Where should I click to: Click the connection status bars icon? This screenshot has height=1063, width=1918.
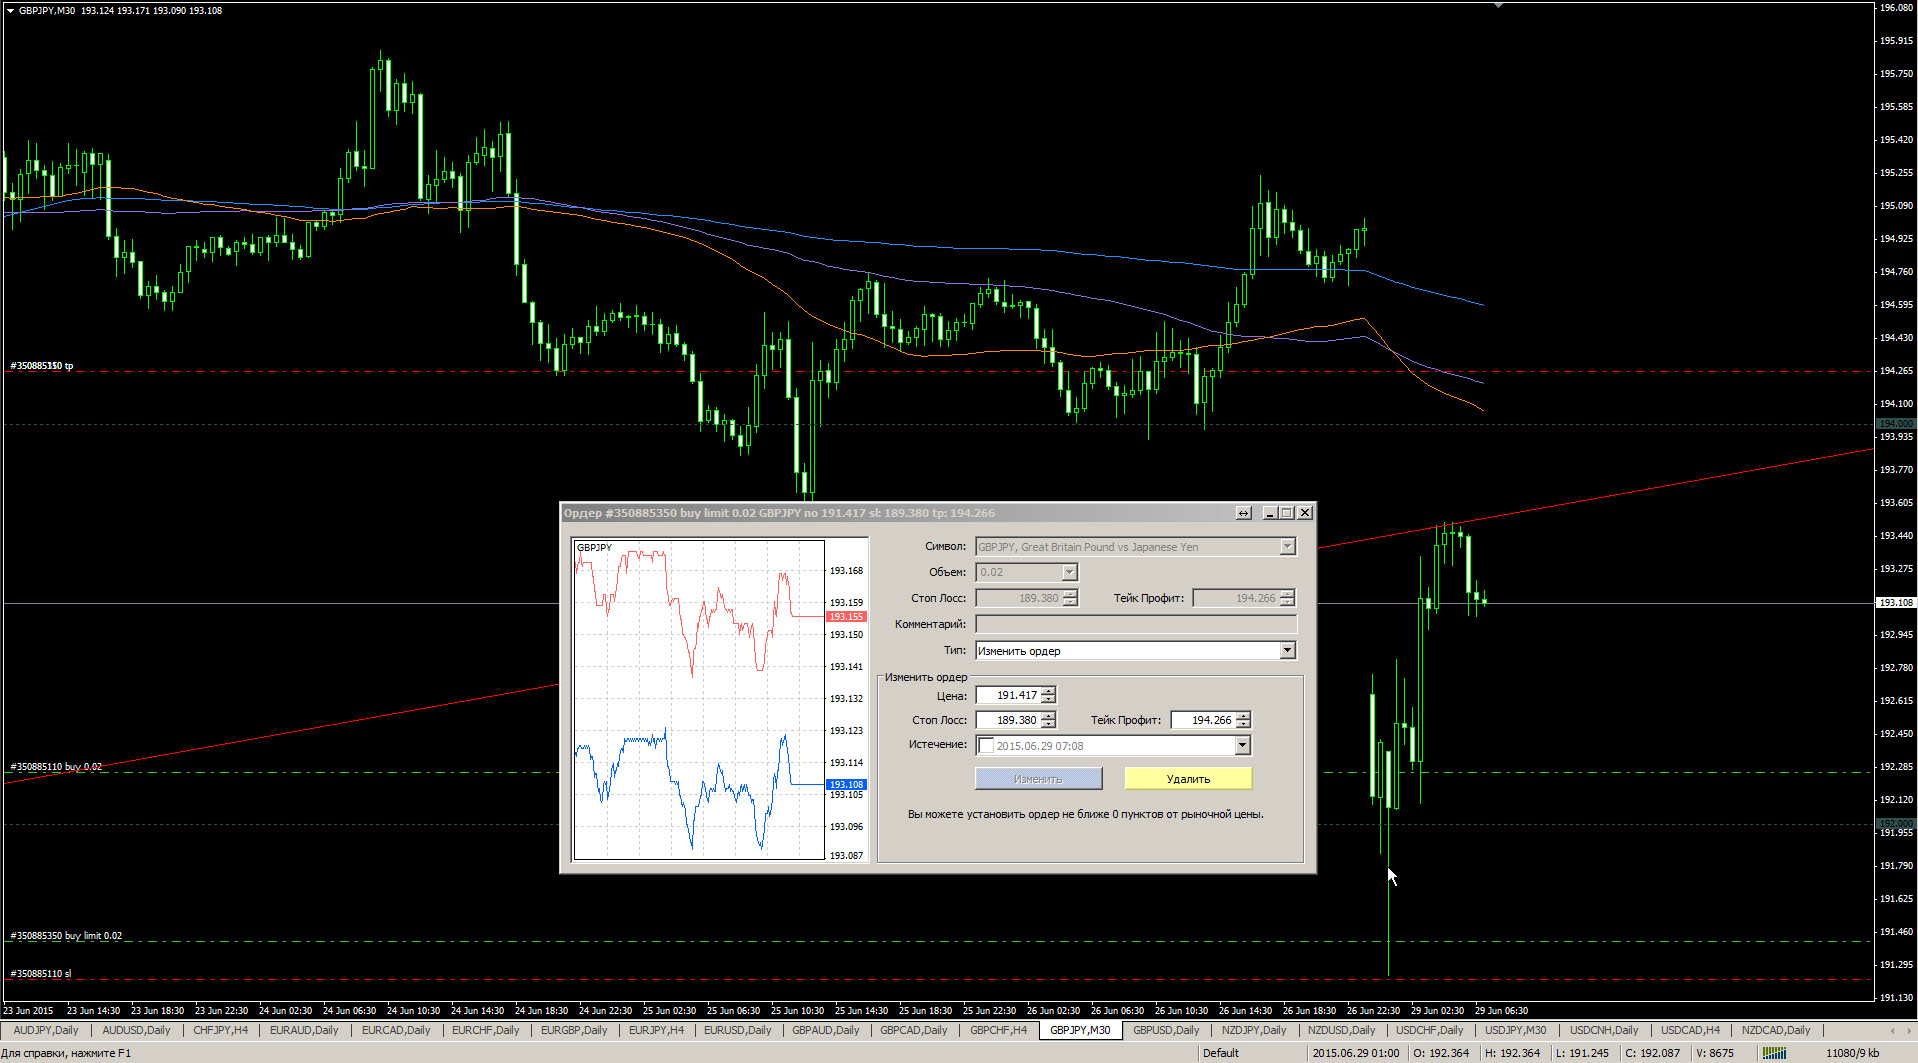point(1774,1053)
